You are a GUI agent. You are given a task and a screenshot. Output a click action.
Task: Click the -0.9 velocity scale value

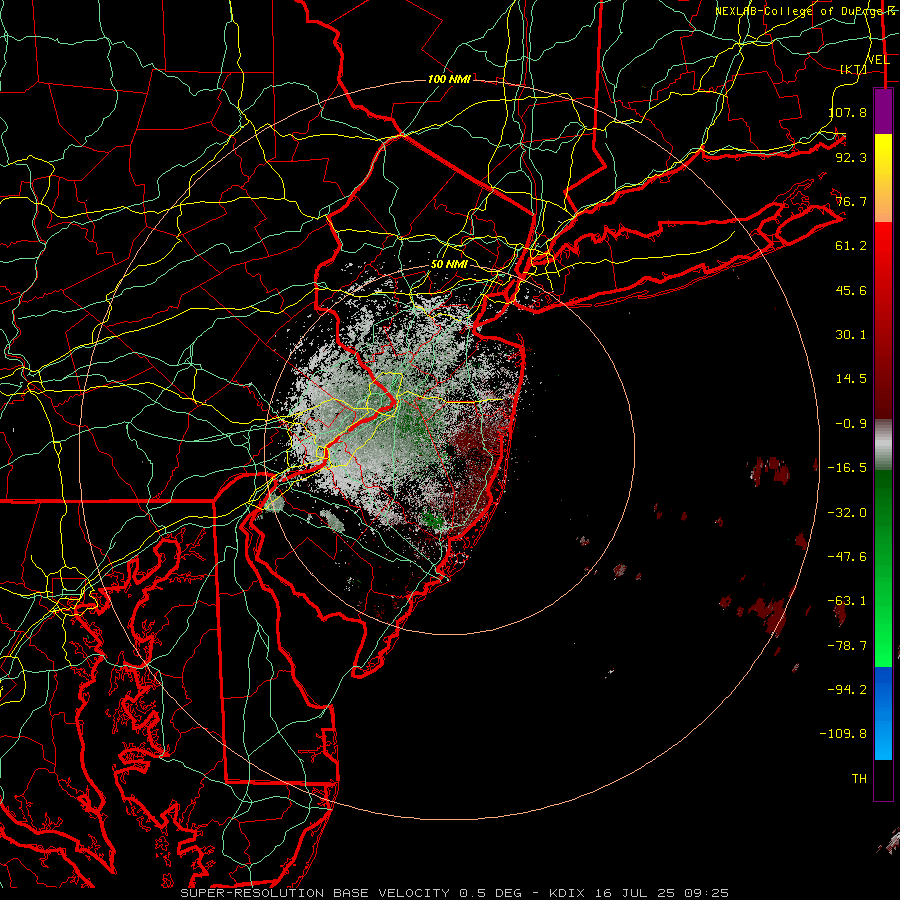tap(851, 424)
